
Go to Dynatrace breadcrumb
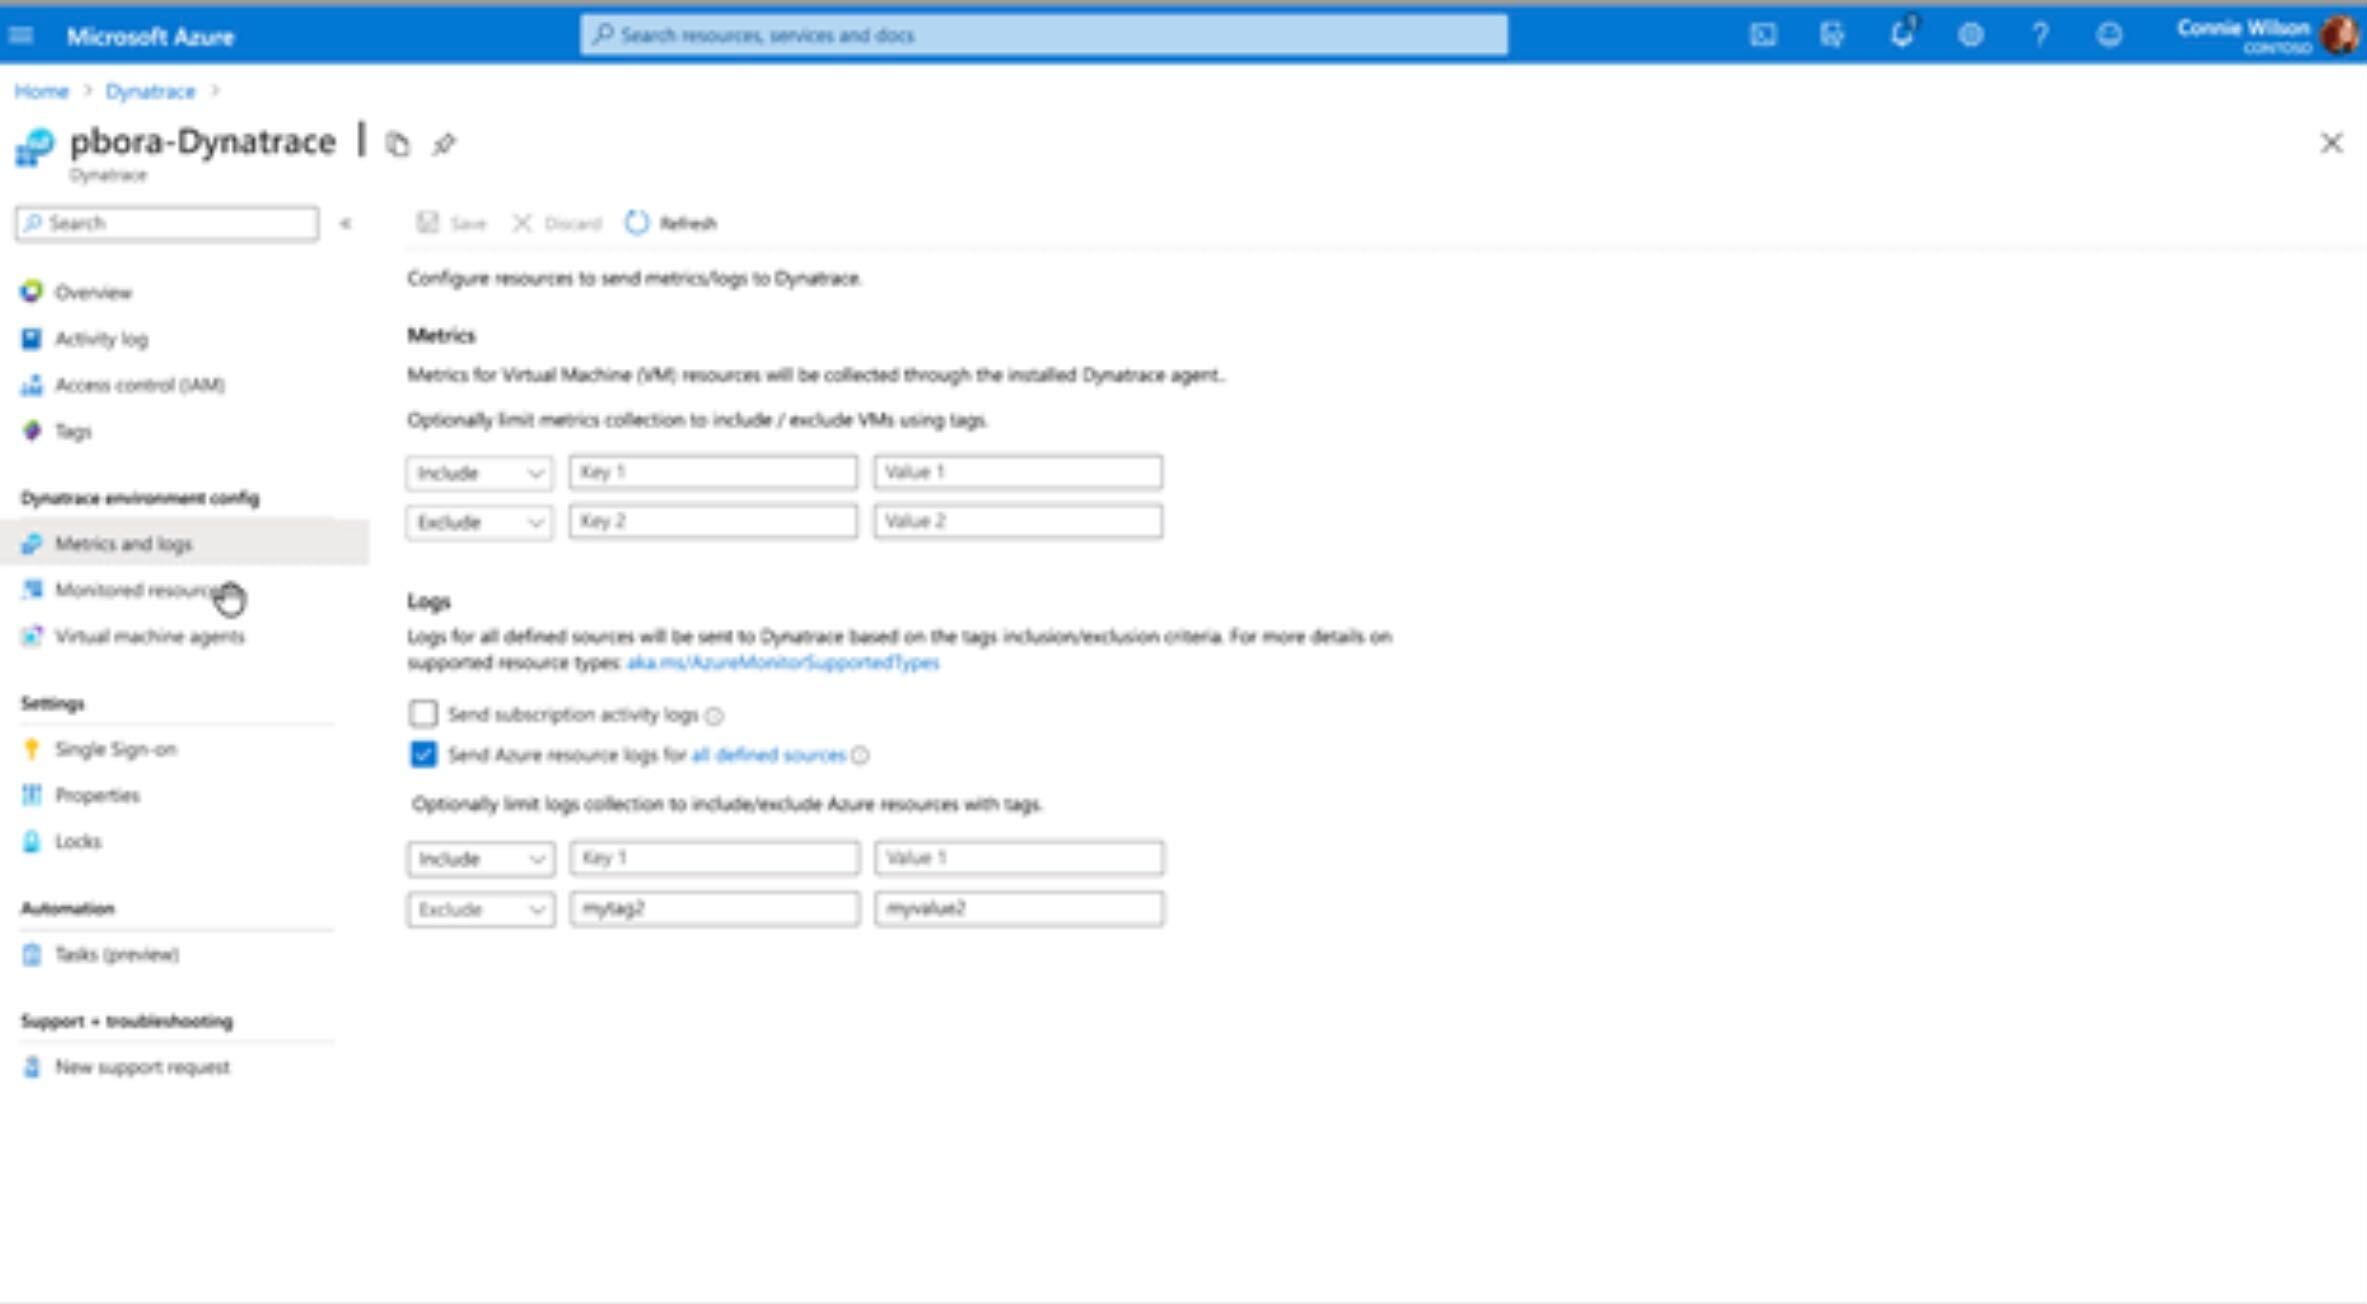[150, 91]
